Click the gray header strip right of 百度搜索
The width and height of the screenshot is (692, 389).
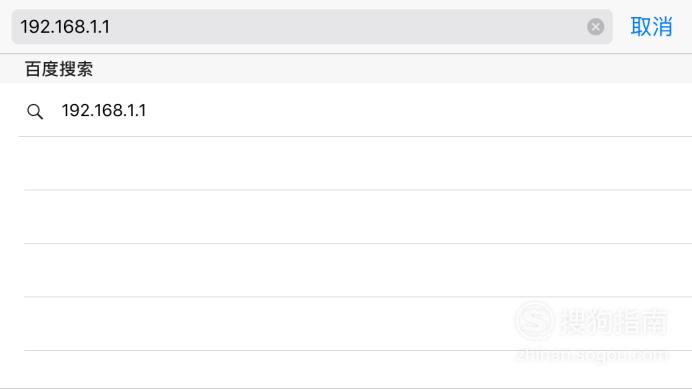click(392, 69)
